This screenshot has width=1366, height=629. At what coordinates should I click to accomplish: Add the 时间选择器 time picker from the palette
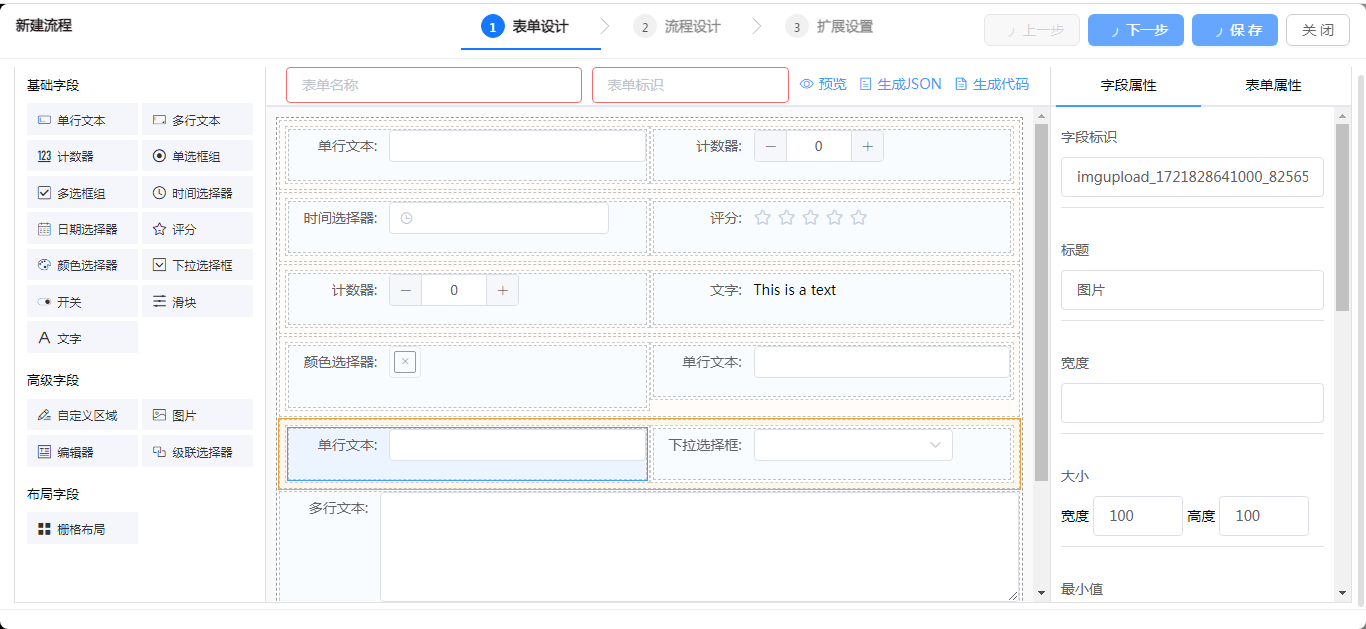[197, 193]
